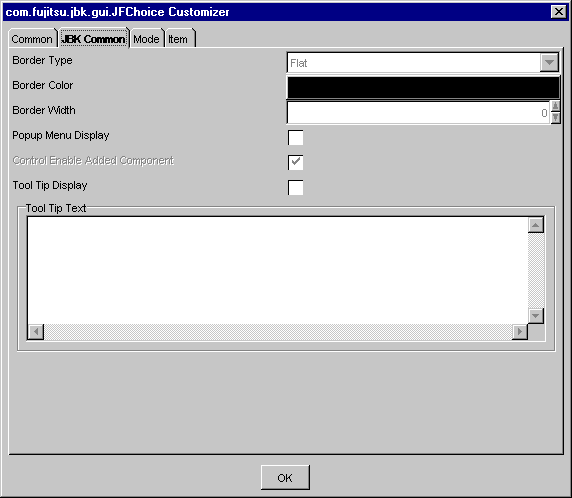Toggle Control Enable Added Component checkbox
The height and width of the screenshot is (498, 572).
295,162
